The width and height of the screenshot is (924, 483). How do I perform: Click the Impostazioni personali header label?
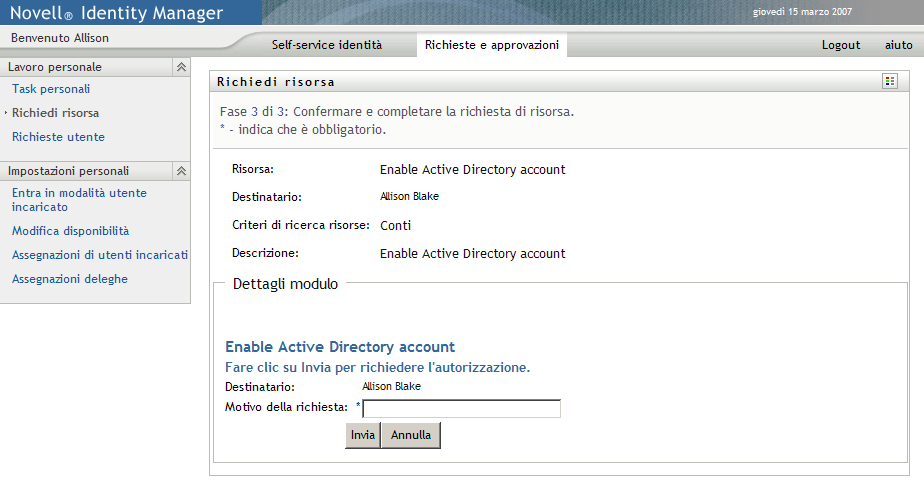[68, 171]
